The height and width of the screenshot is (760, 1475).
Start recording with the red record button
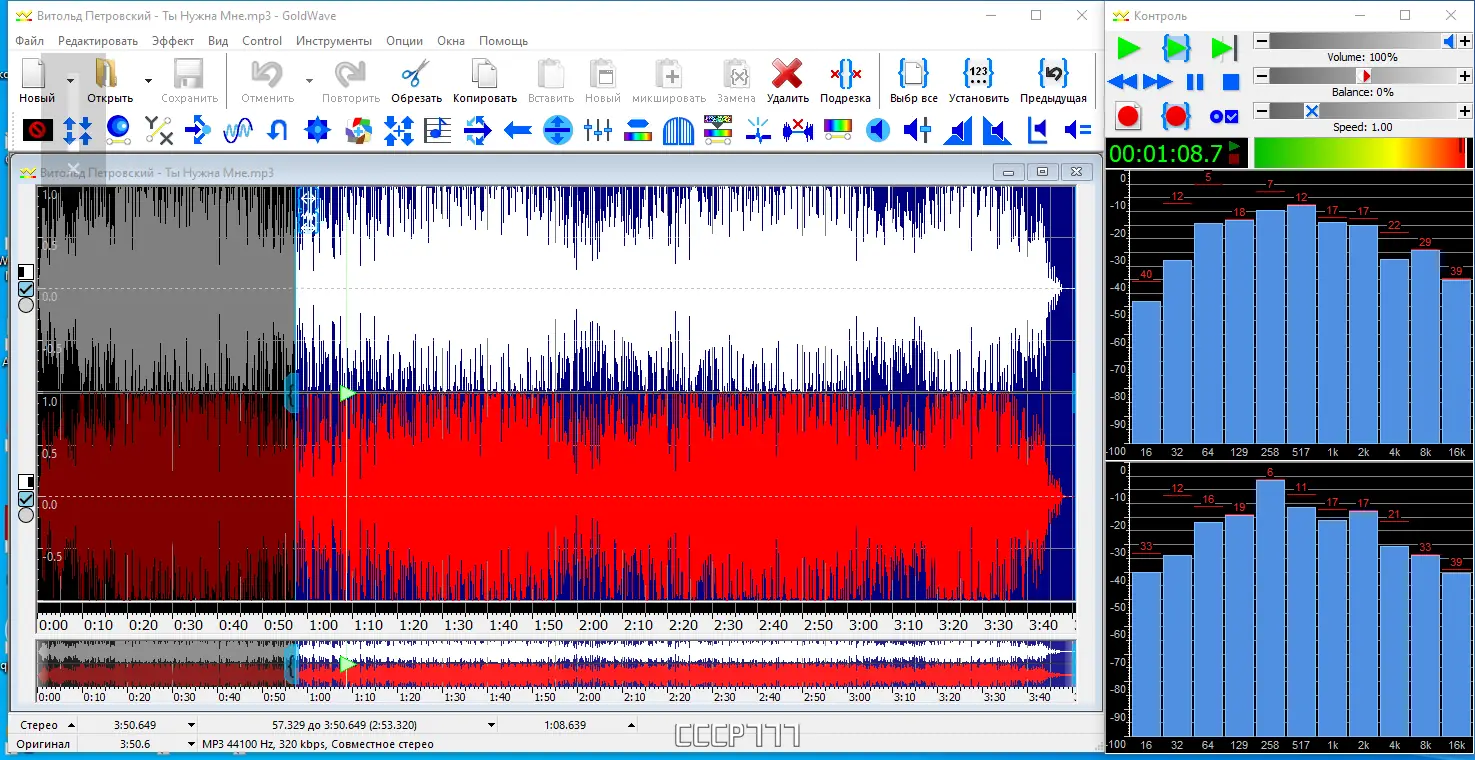(1128, 116)
